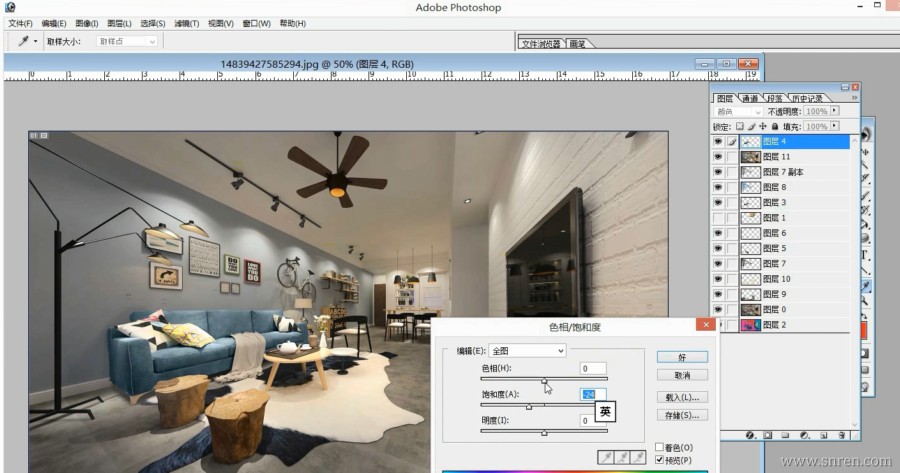This screenshot has width=900, height=473.
Task: Click the add layer mask icon in the Layers panel
Action: coord(767,436)
